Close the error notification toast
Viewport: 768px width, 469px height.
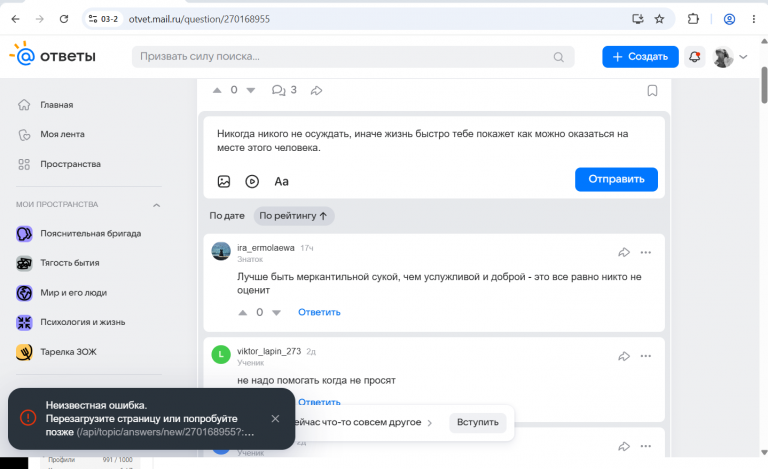pos(275,419)
